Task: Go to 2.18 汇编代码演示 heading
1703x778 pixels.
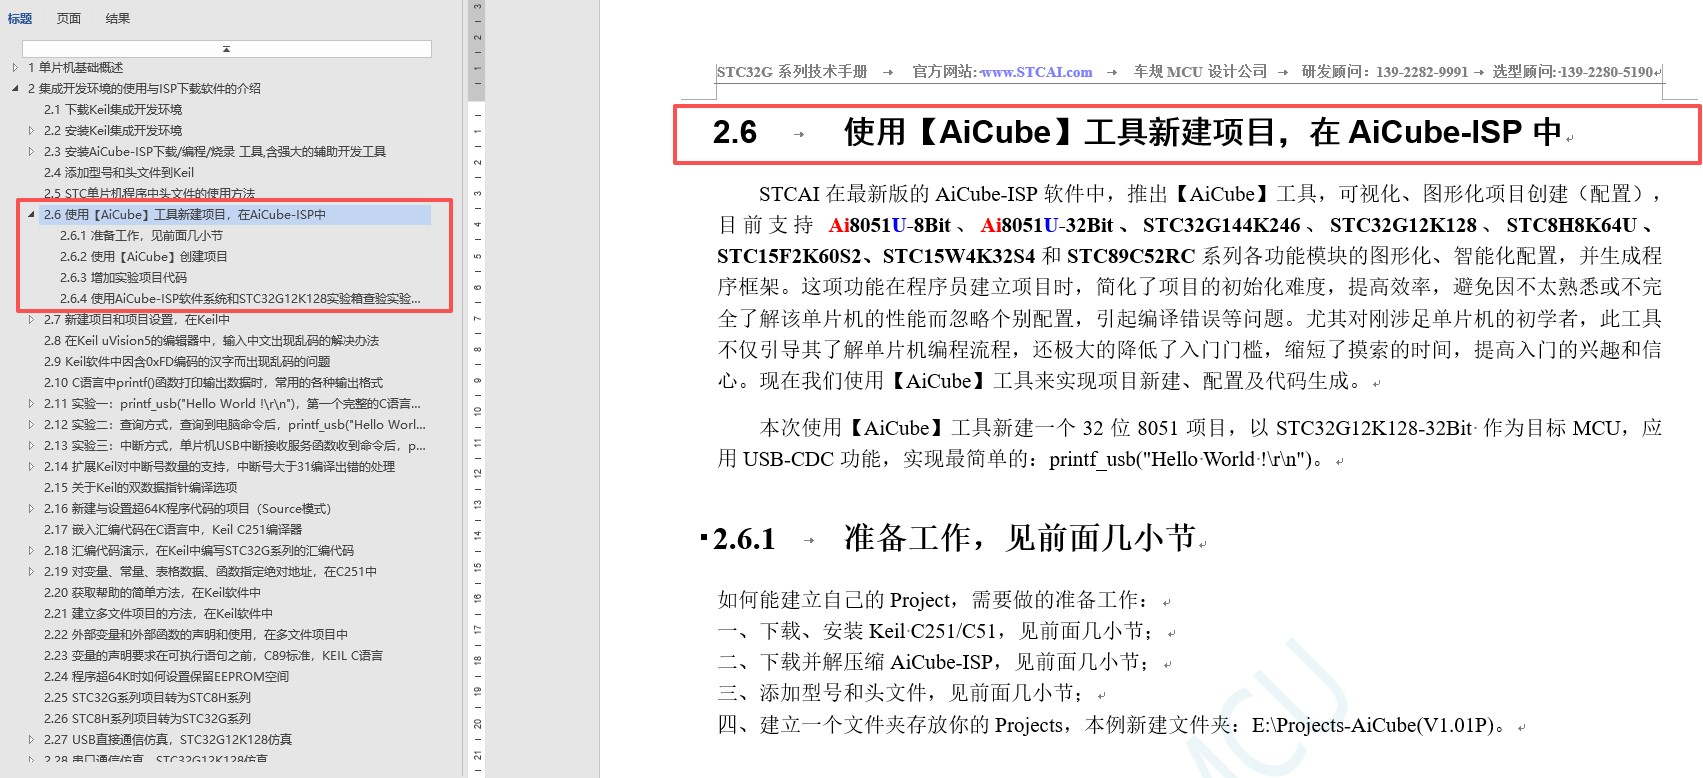Action: pyautogui.click(x=199, y=551)
